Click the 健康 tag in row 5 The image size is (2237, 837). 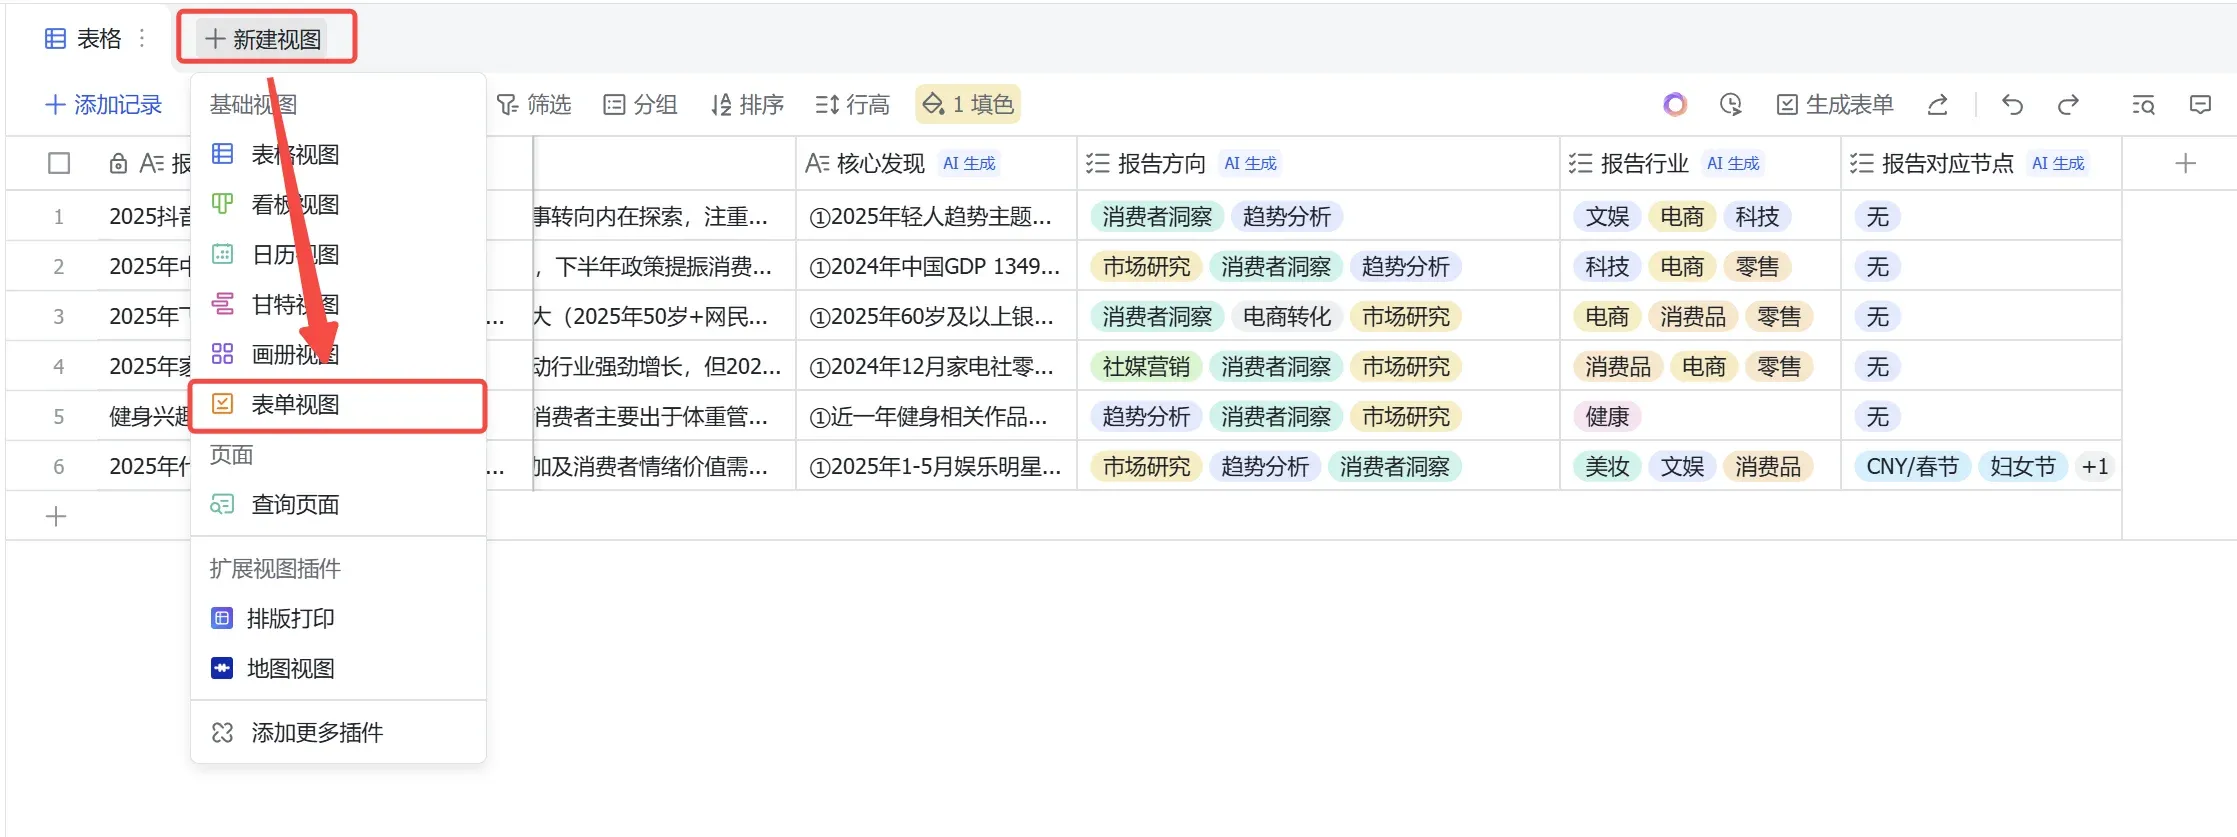[1607, 416]
